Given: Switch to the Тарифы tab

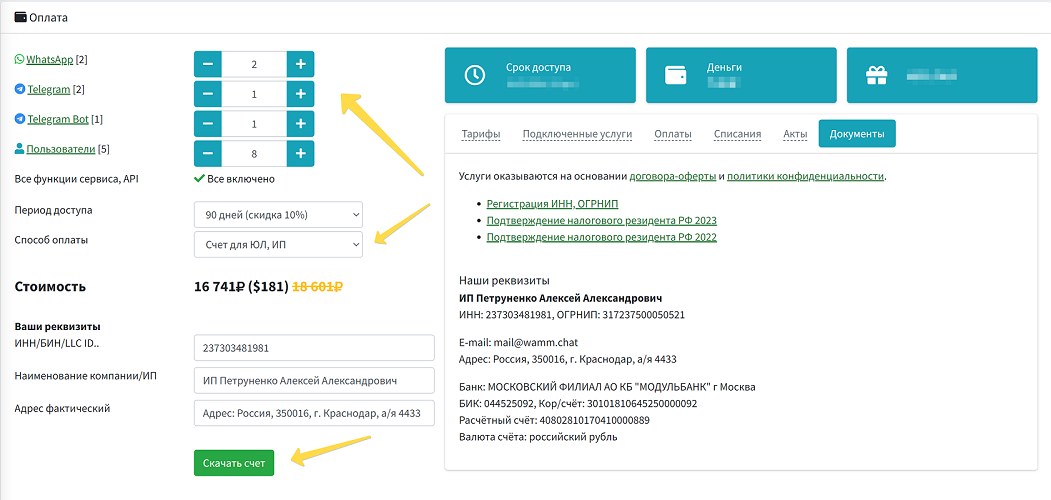Looking at the screenshot, I should click(x=481, y=134).
